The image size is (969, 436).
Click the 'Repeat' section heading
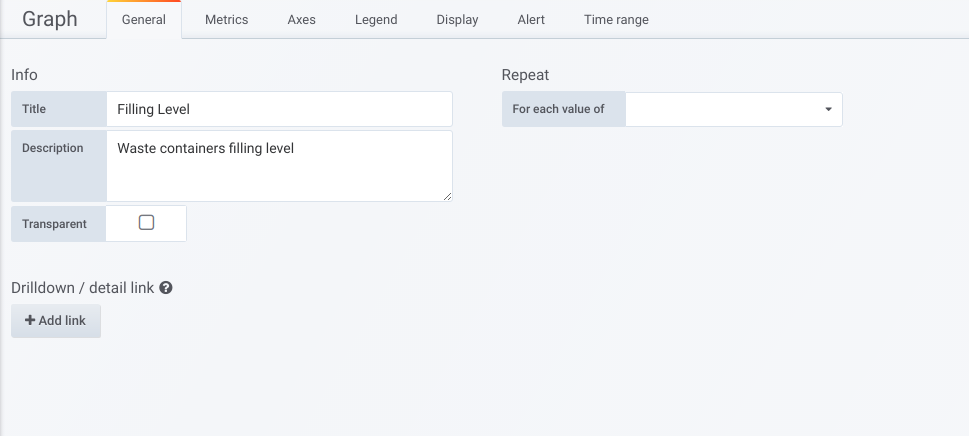click(x=525, y=75)
